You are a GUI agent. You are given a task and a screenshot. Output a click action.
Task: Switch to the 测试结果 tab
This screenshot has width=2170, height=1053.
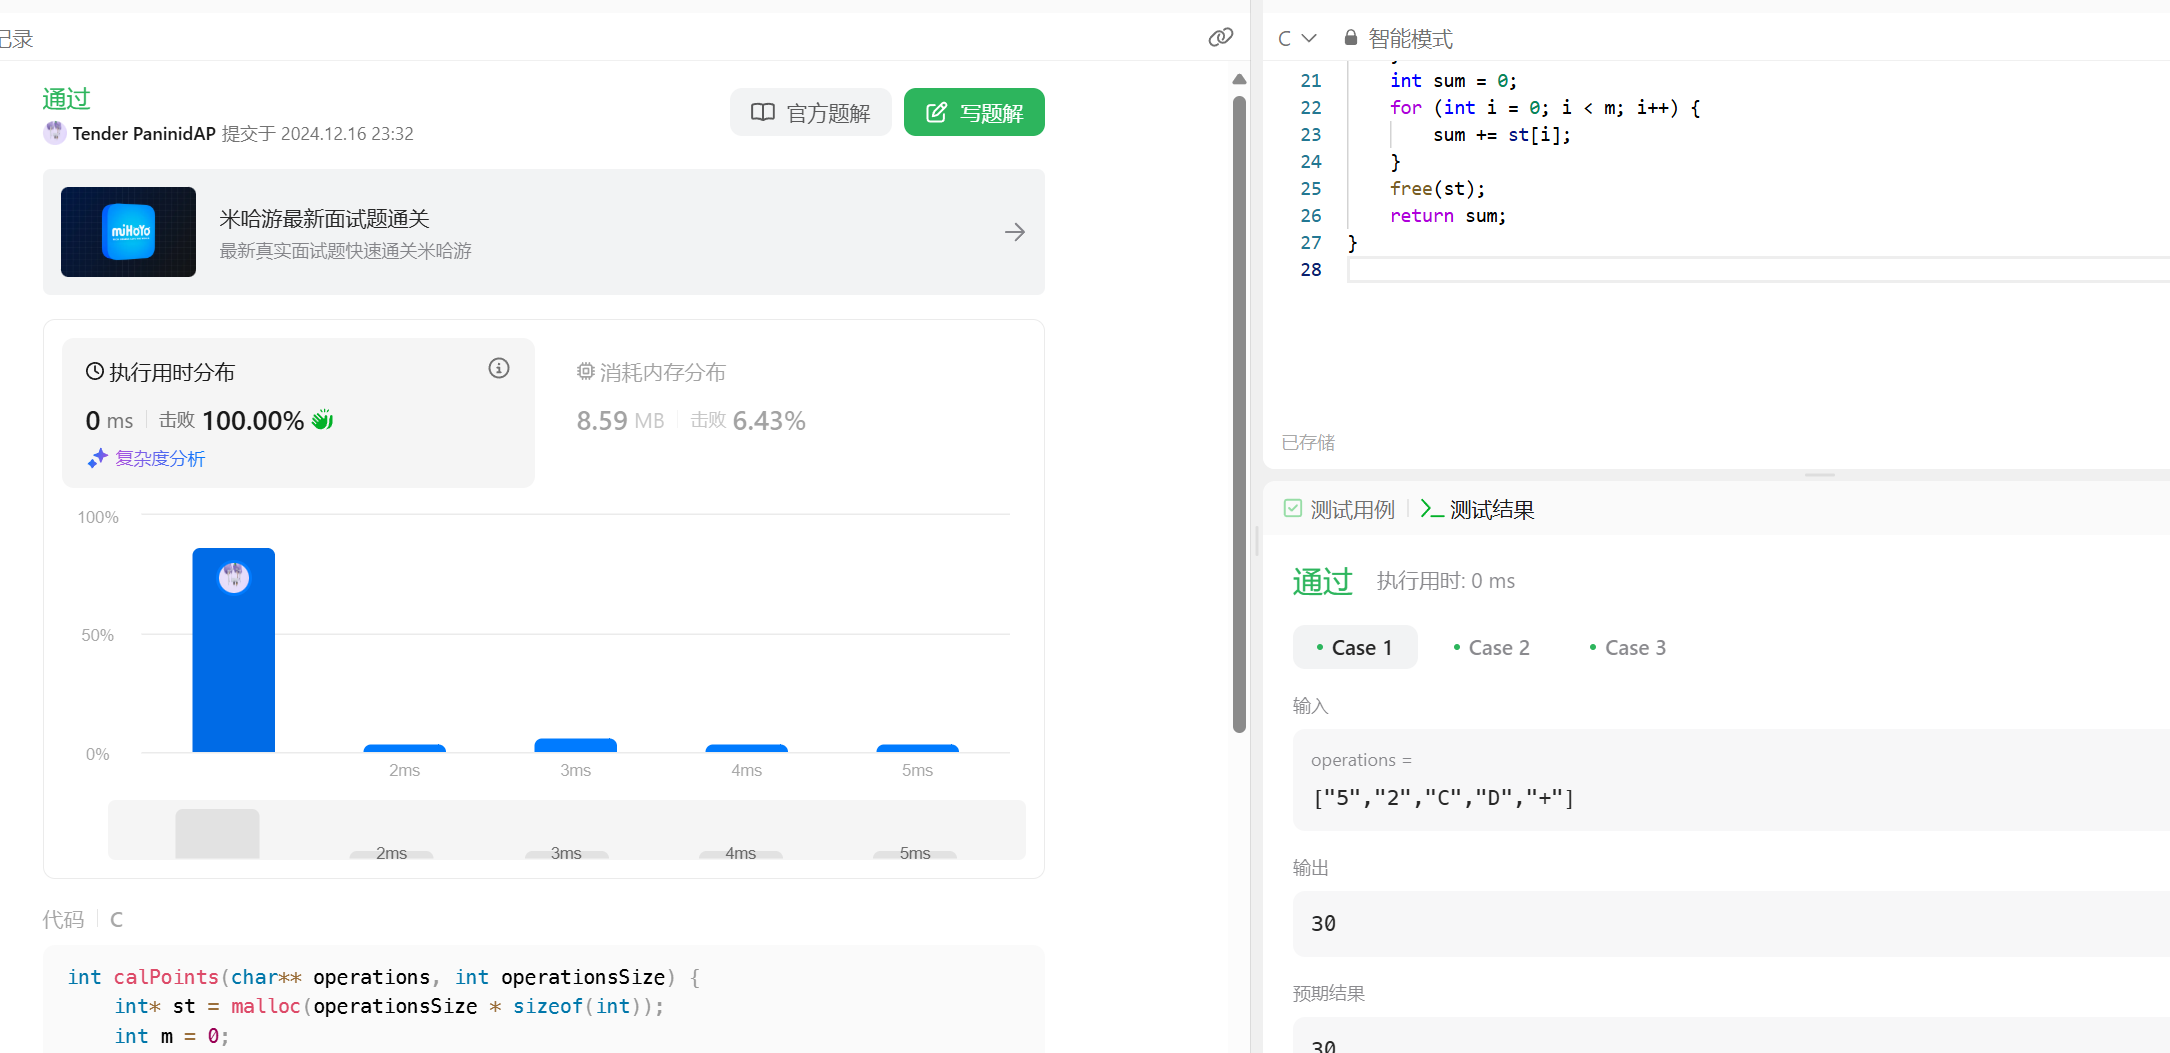click(1478, 510)
